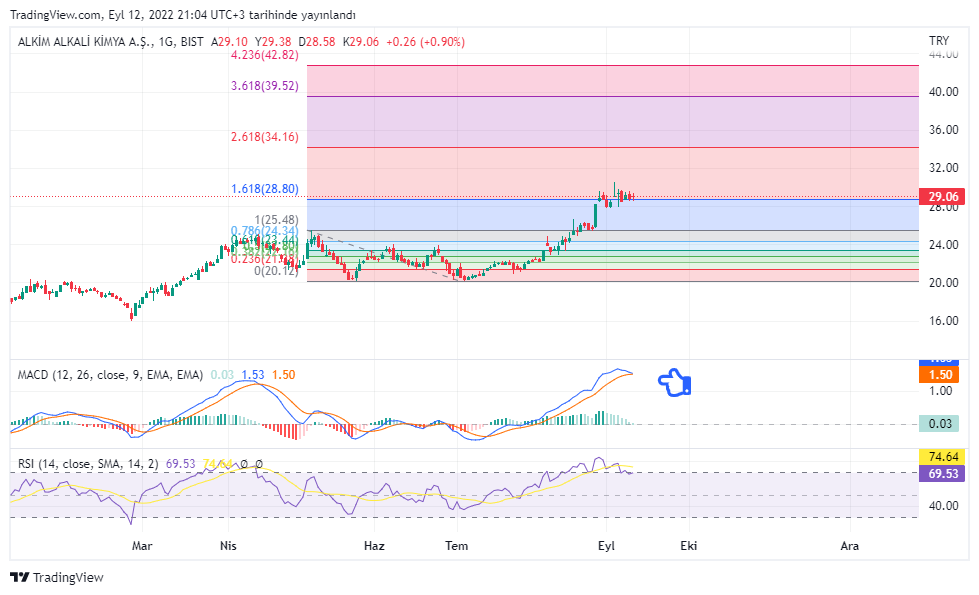Click the Ara label on time axis

850,546
